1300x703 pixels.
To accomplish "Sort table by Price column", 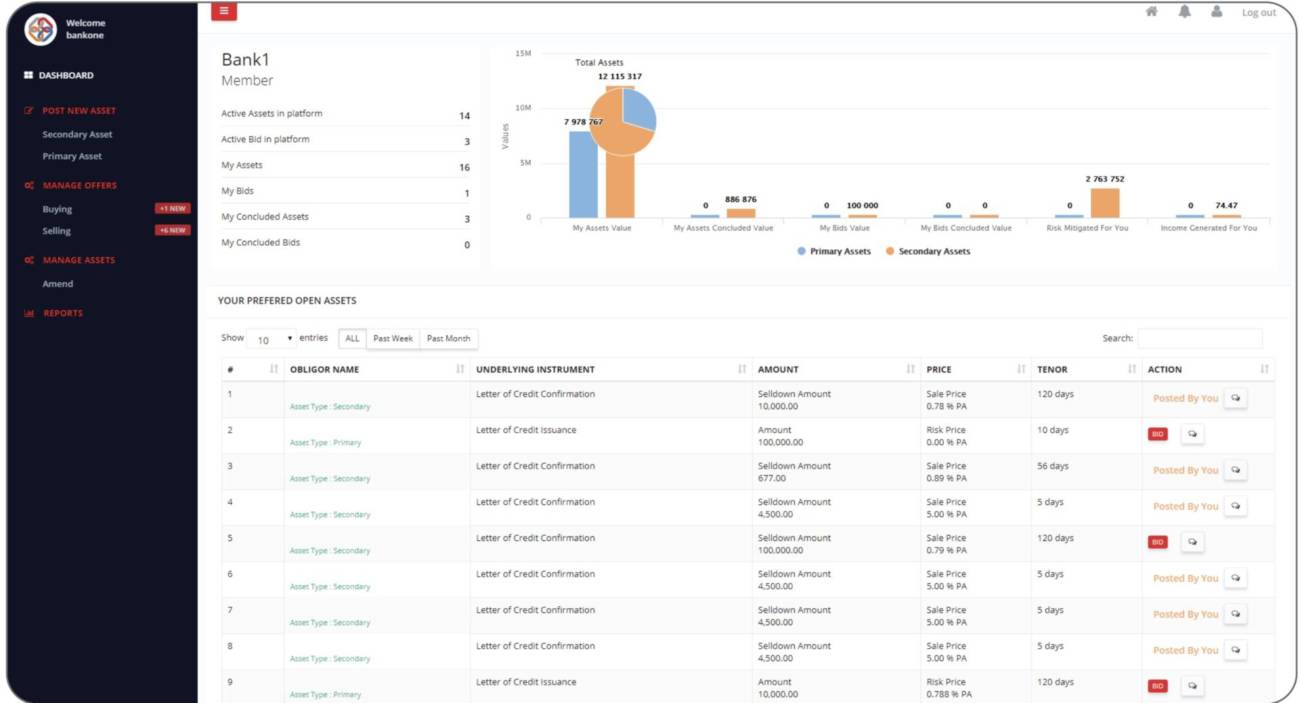I will tap(976, 369).
